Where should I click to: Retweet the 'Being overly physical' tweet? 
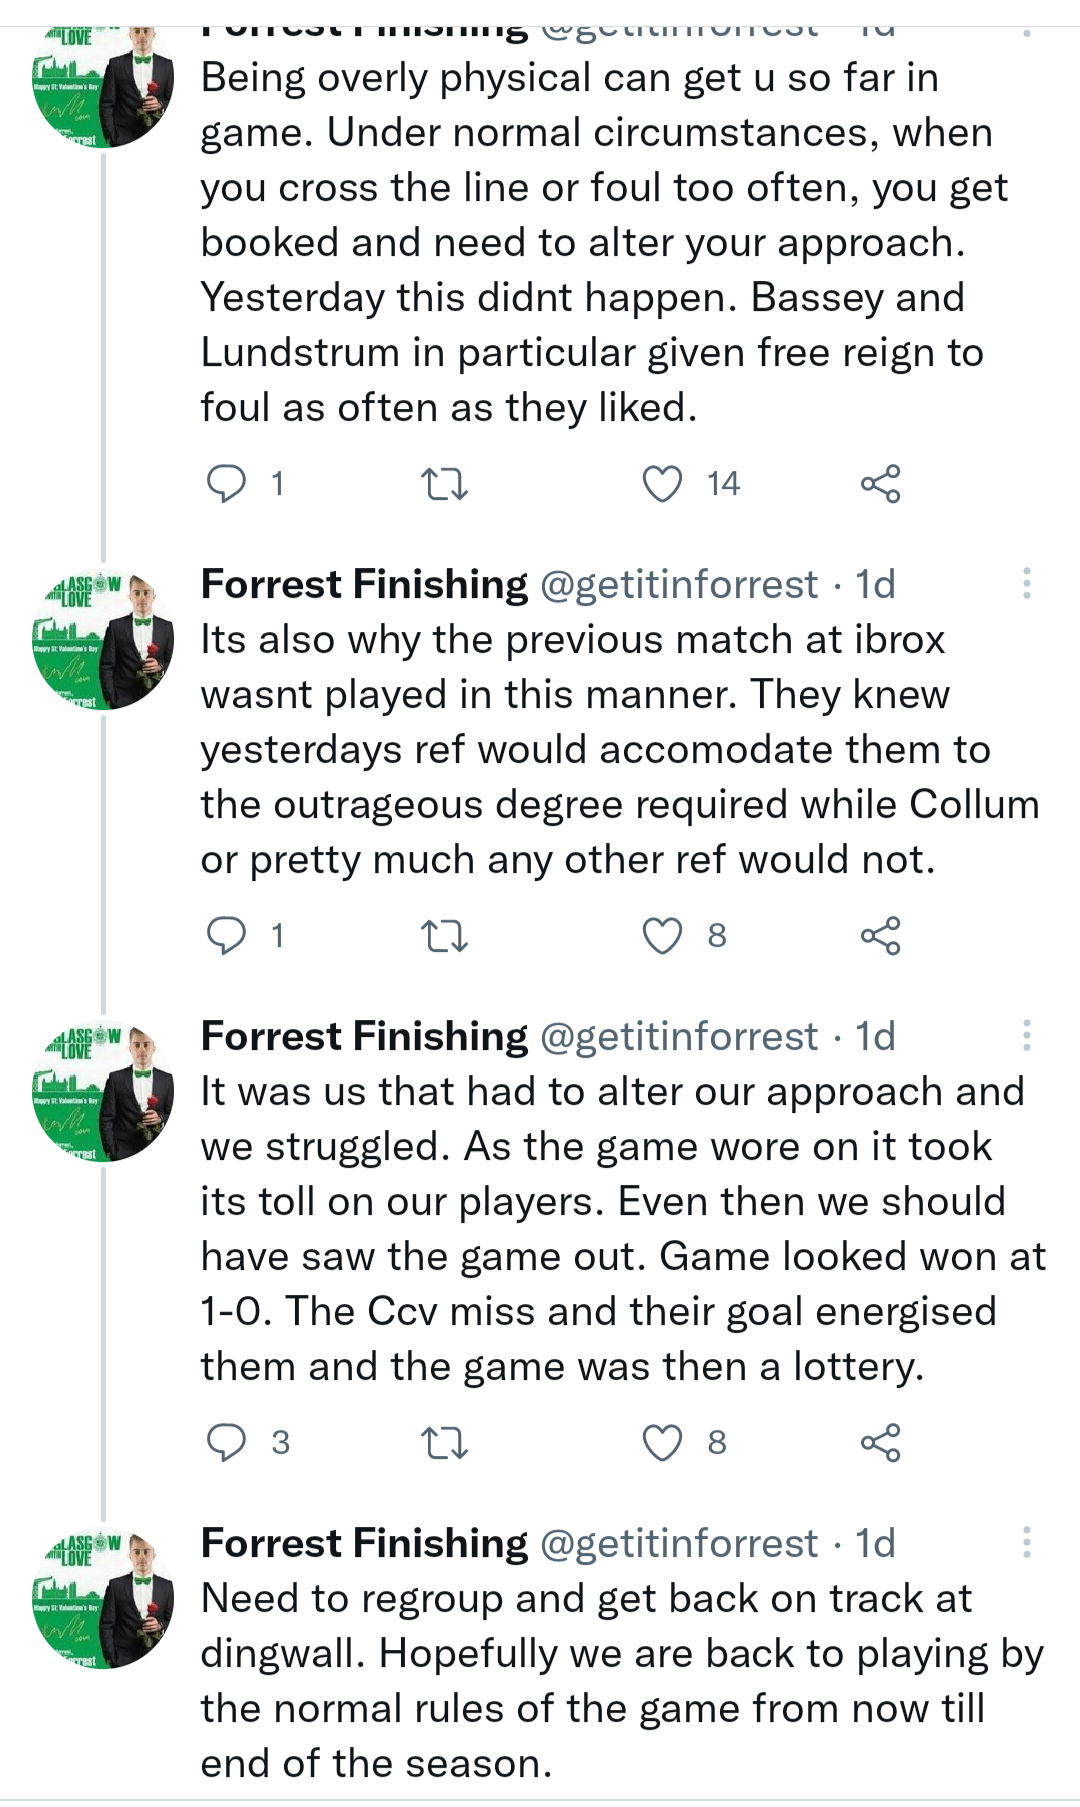444,484
